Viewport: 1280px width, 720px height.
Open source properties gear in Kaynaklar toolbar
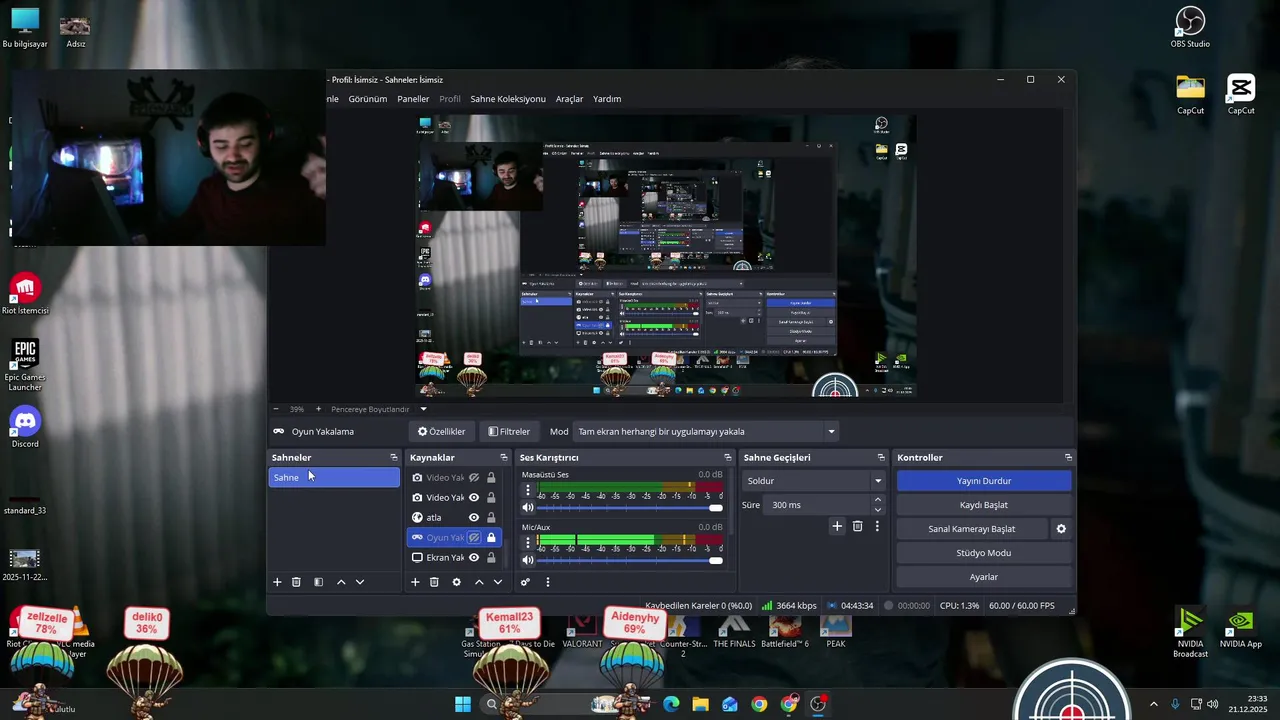pyautogui.click(x=456, y=582)
